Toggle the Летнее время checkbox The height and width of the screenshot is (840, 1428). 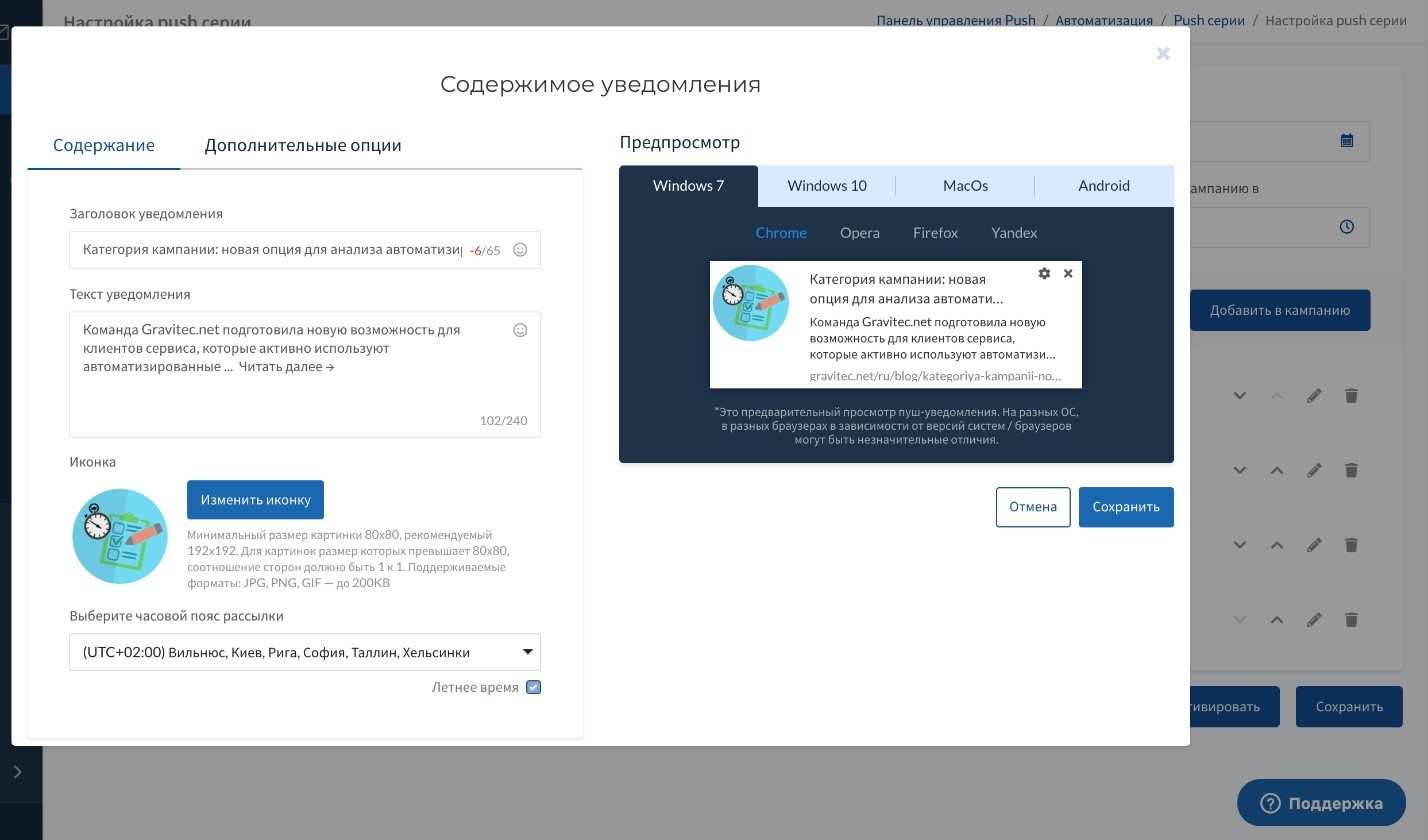pyautogui.click(x=534, y=687)
